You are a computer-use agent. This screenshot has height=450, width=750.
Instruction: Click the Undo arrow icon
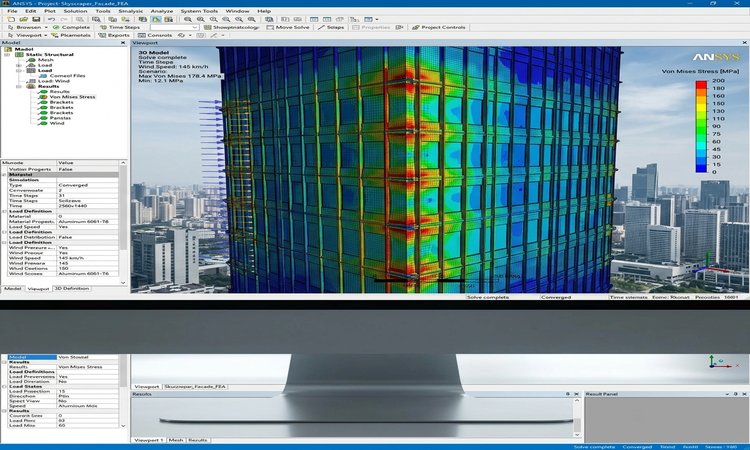tap(51, 19)
